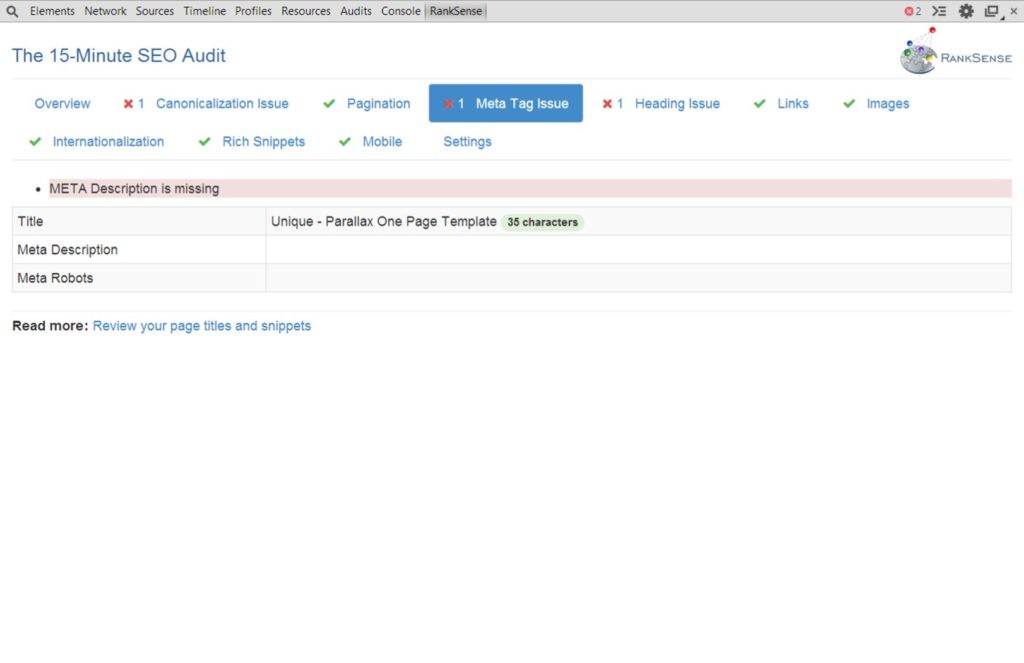
Task: Open the Resources panel
Action: (306, 11)
